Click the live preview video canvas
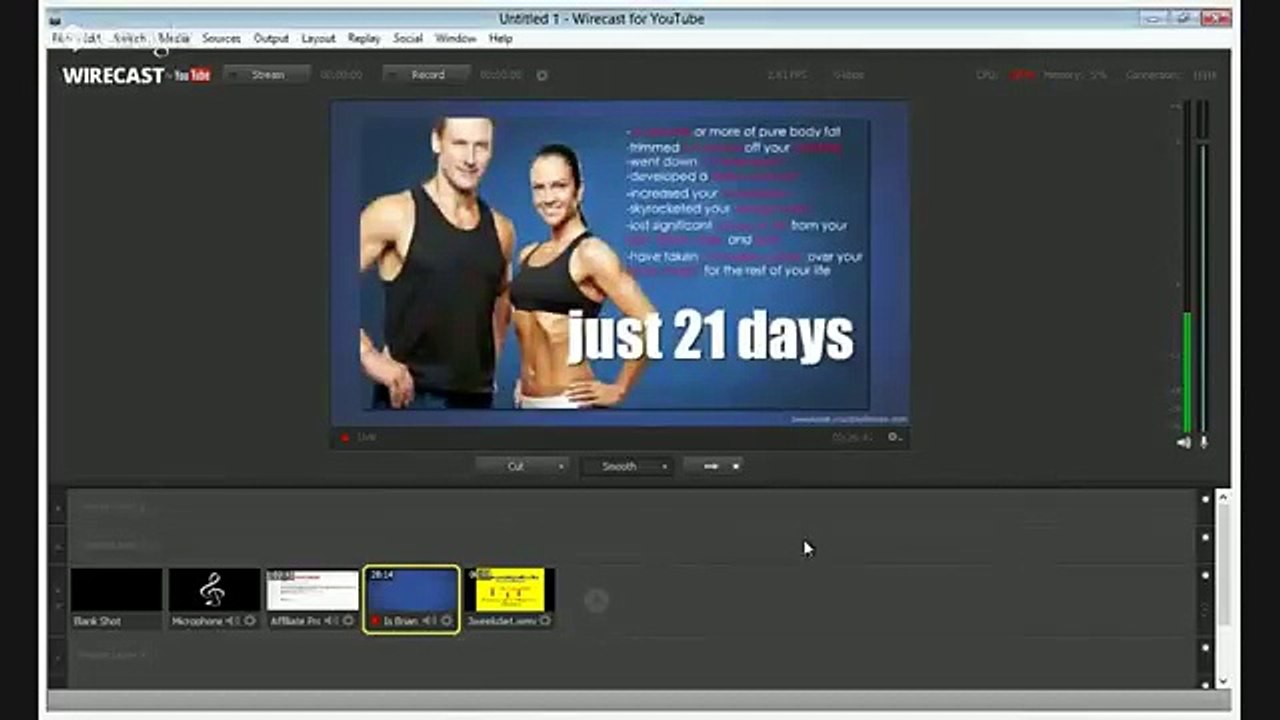 (620, 263)
